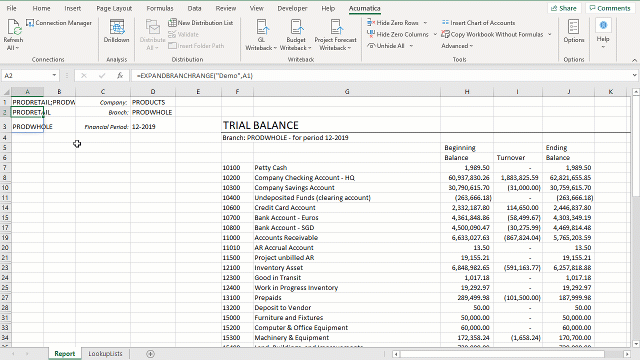
Task: Switch to the Home tab
Action: point(41,8)
